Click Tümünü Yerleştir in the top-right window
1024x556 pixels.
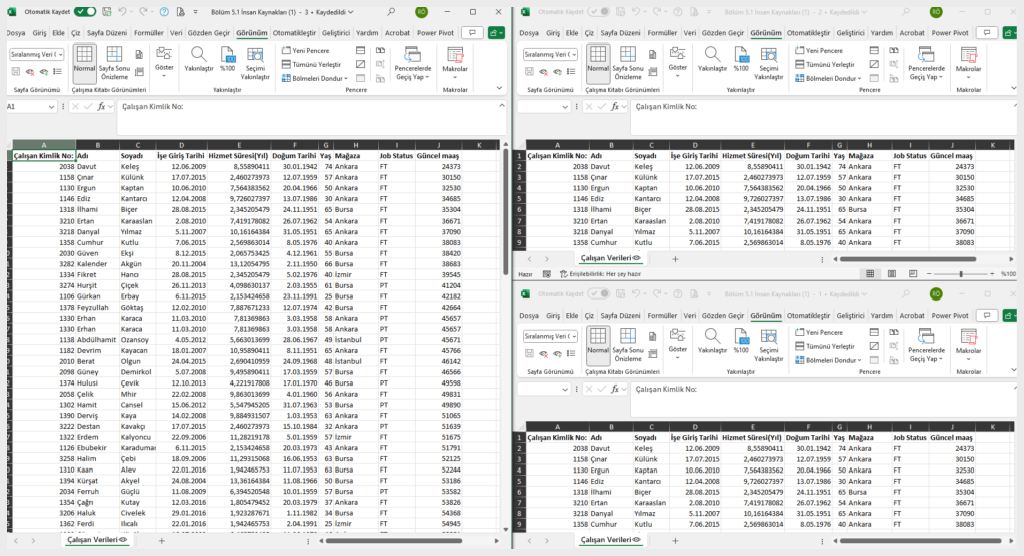point(825,64)
